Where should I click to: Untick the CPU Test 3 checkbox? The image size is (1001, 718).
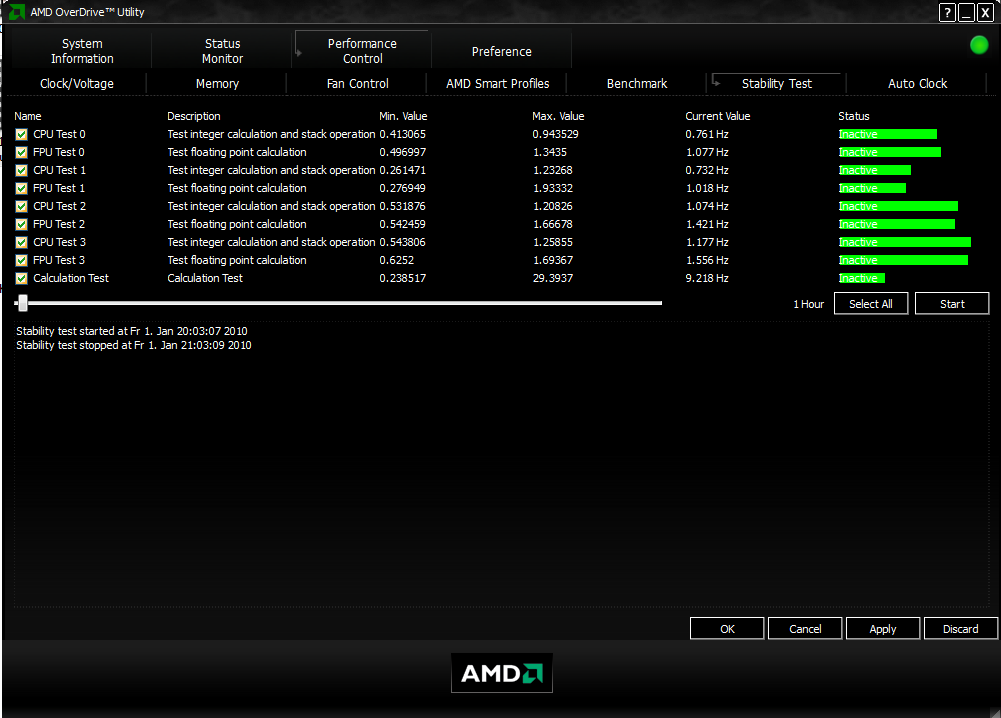tap(22, 243)
